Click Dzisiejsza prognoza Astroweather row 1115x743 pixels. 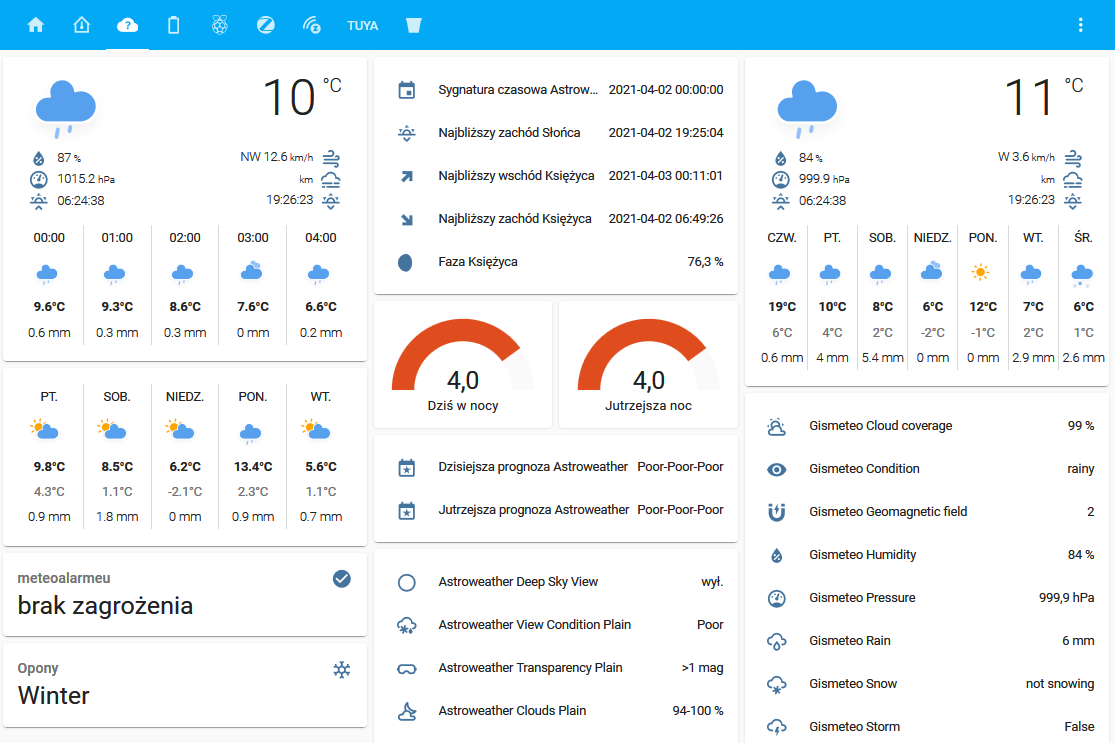click(555, 467)
